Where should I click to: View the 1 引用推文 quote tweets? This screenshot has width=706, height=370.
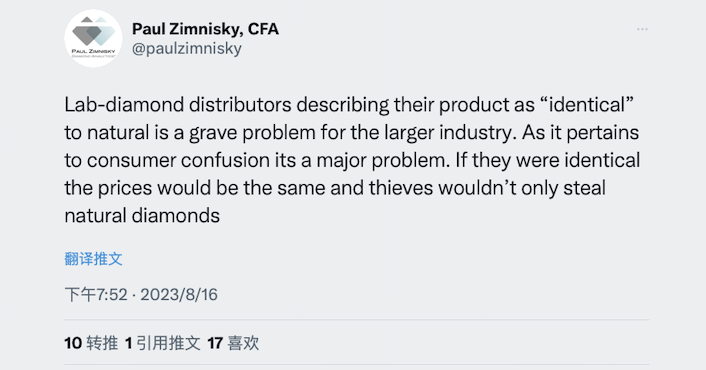(x=162, y=343)
